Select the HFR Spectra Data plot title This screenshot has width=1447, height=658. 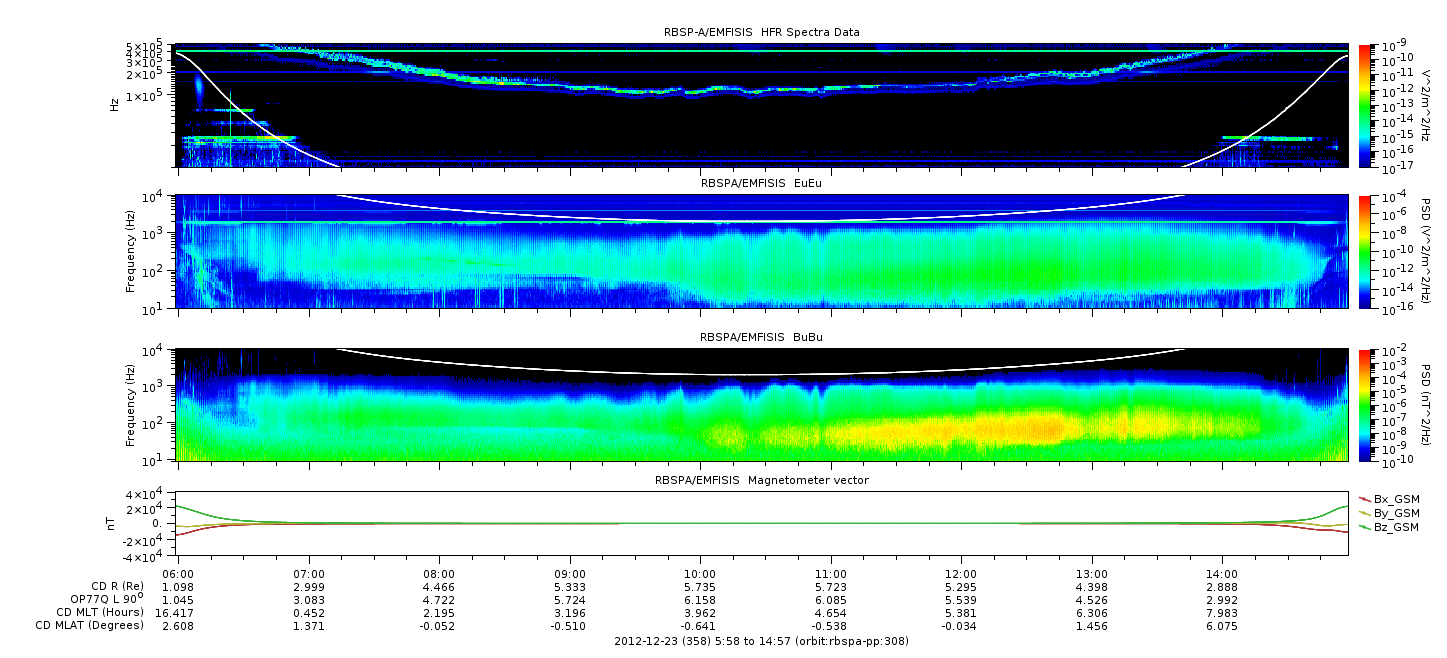[x=761, y=33]
